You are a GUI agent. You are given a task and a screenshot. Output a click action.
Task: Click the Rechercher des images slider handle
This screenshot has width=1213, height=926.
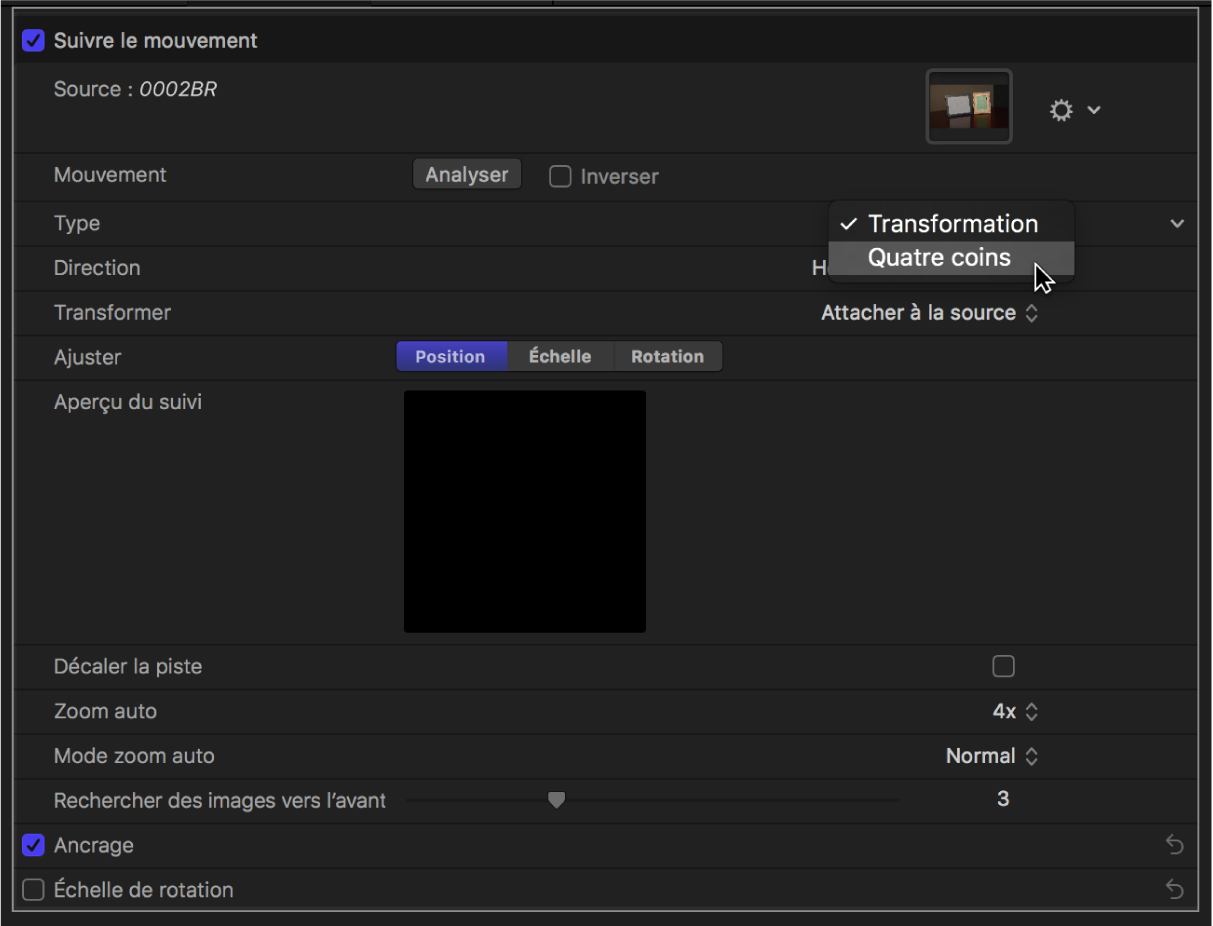point(557,800)
